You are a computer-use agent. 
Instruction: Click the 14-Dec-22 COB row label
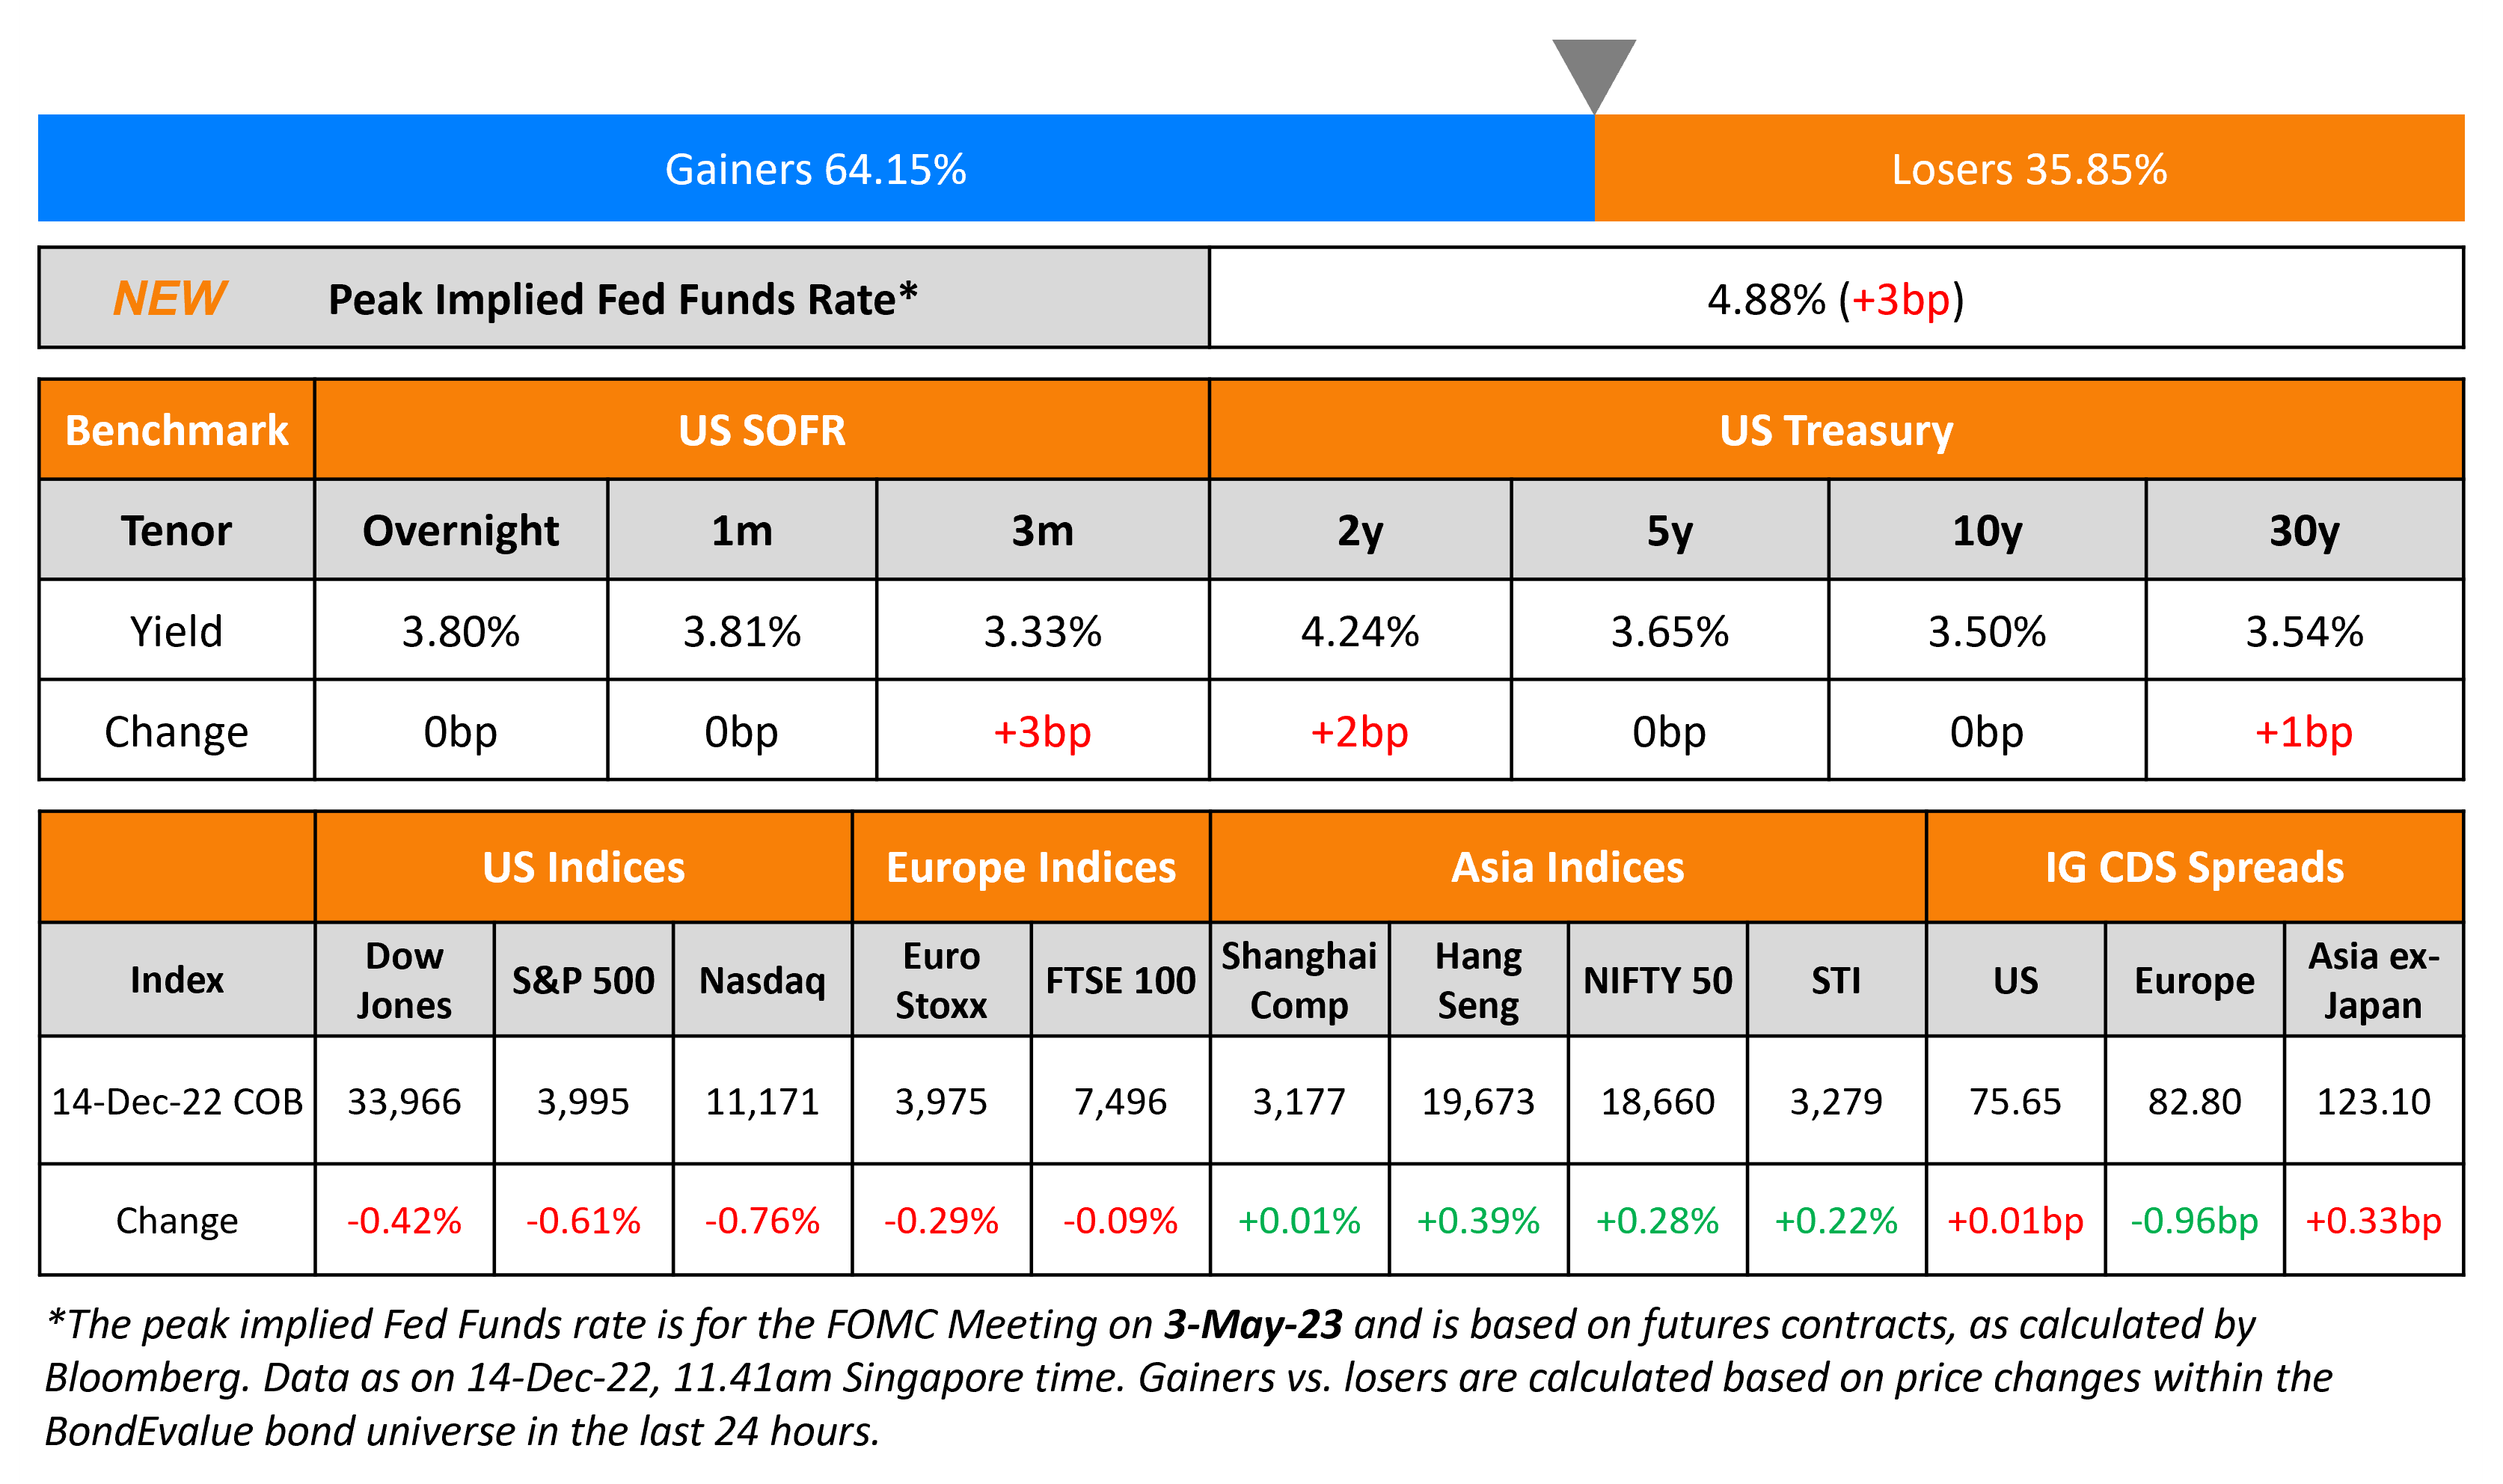pyautogui.click(x=177, y=1101)
